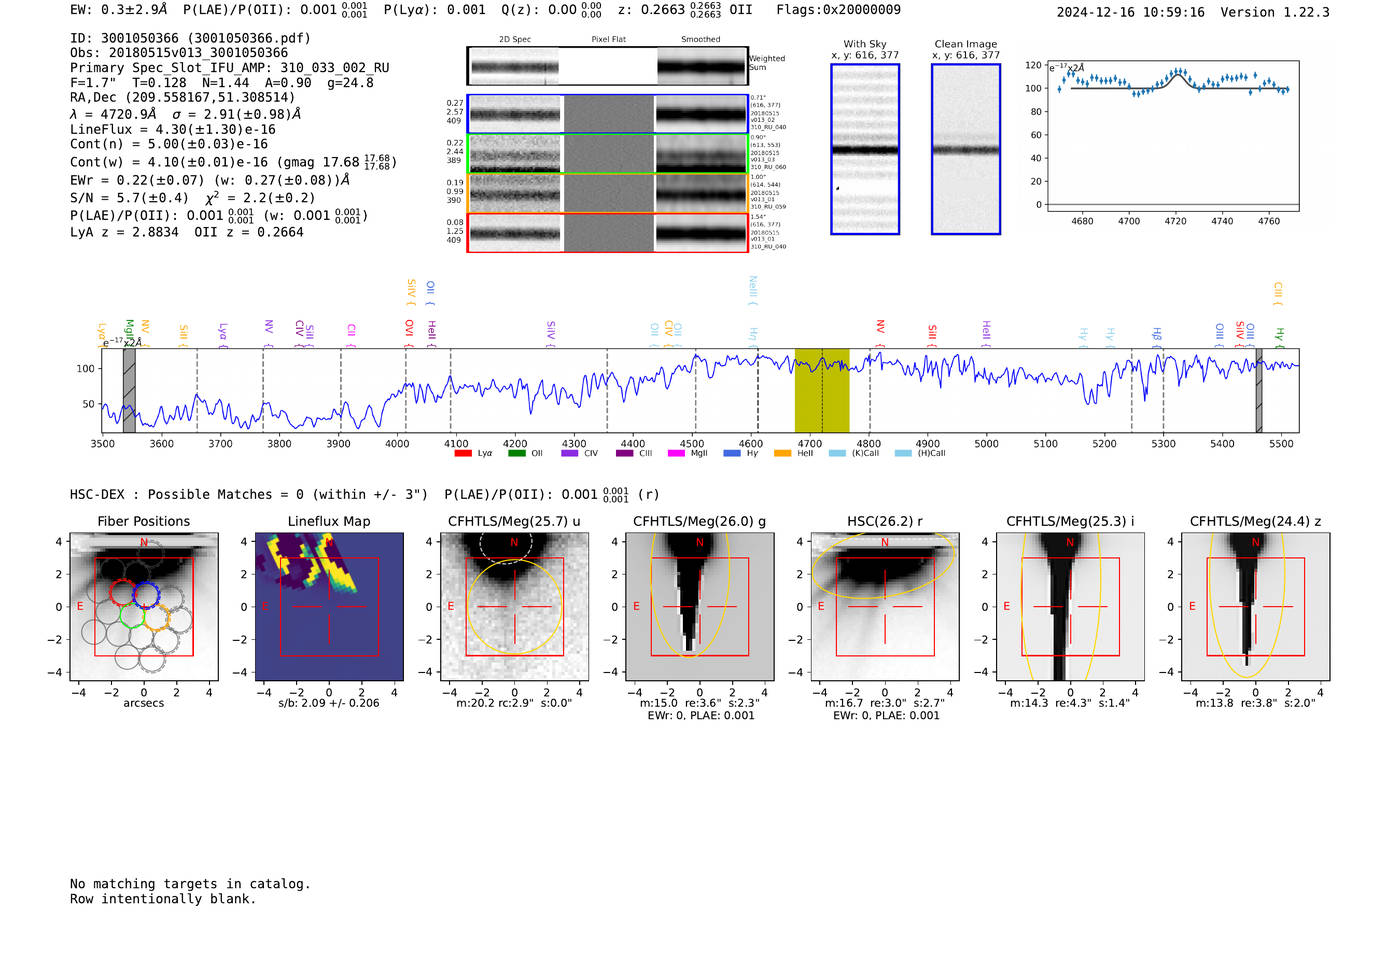
Task: Click the hatched gray band near 5460
Action: point(1259,391)
